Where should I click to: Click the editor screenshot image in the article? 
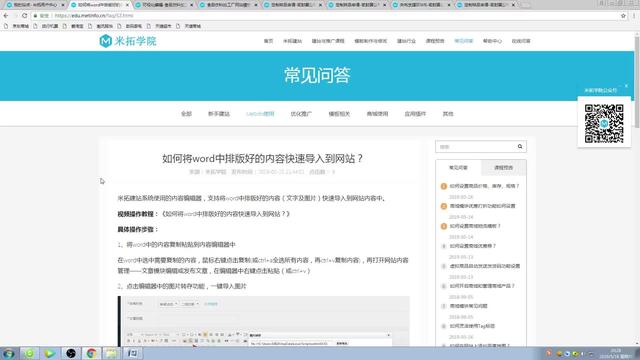pyautogui.click(x=264, y=321)
